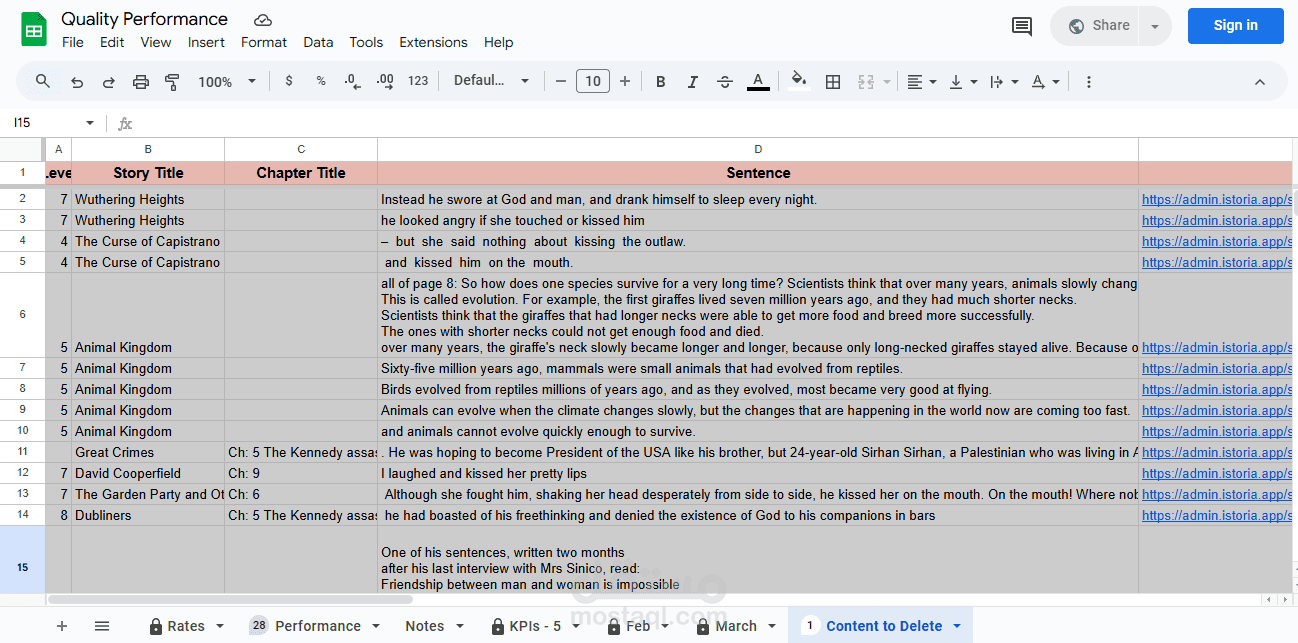Image resolution: width=1298 pixels, height=643 pixels.
Task: Click the horizontal scrollbar below the grid
Action: click(x=230, y=599)
